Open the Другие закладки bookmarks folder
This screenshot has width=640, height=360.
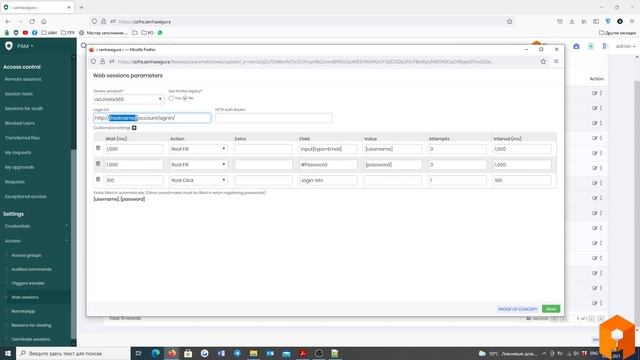tap(618, 33)
